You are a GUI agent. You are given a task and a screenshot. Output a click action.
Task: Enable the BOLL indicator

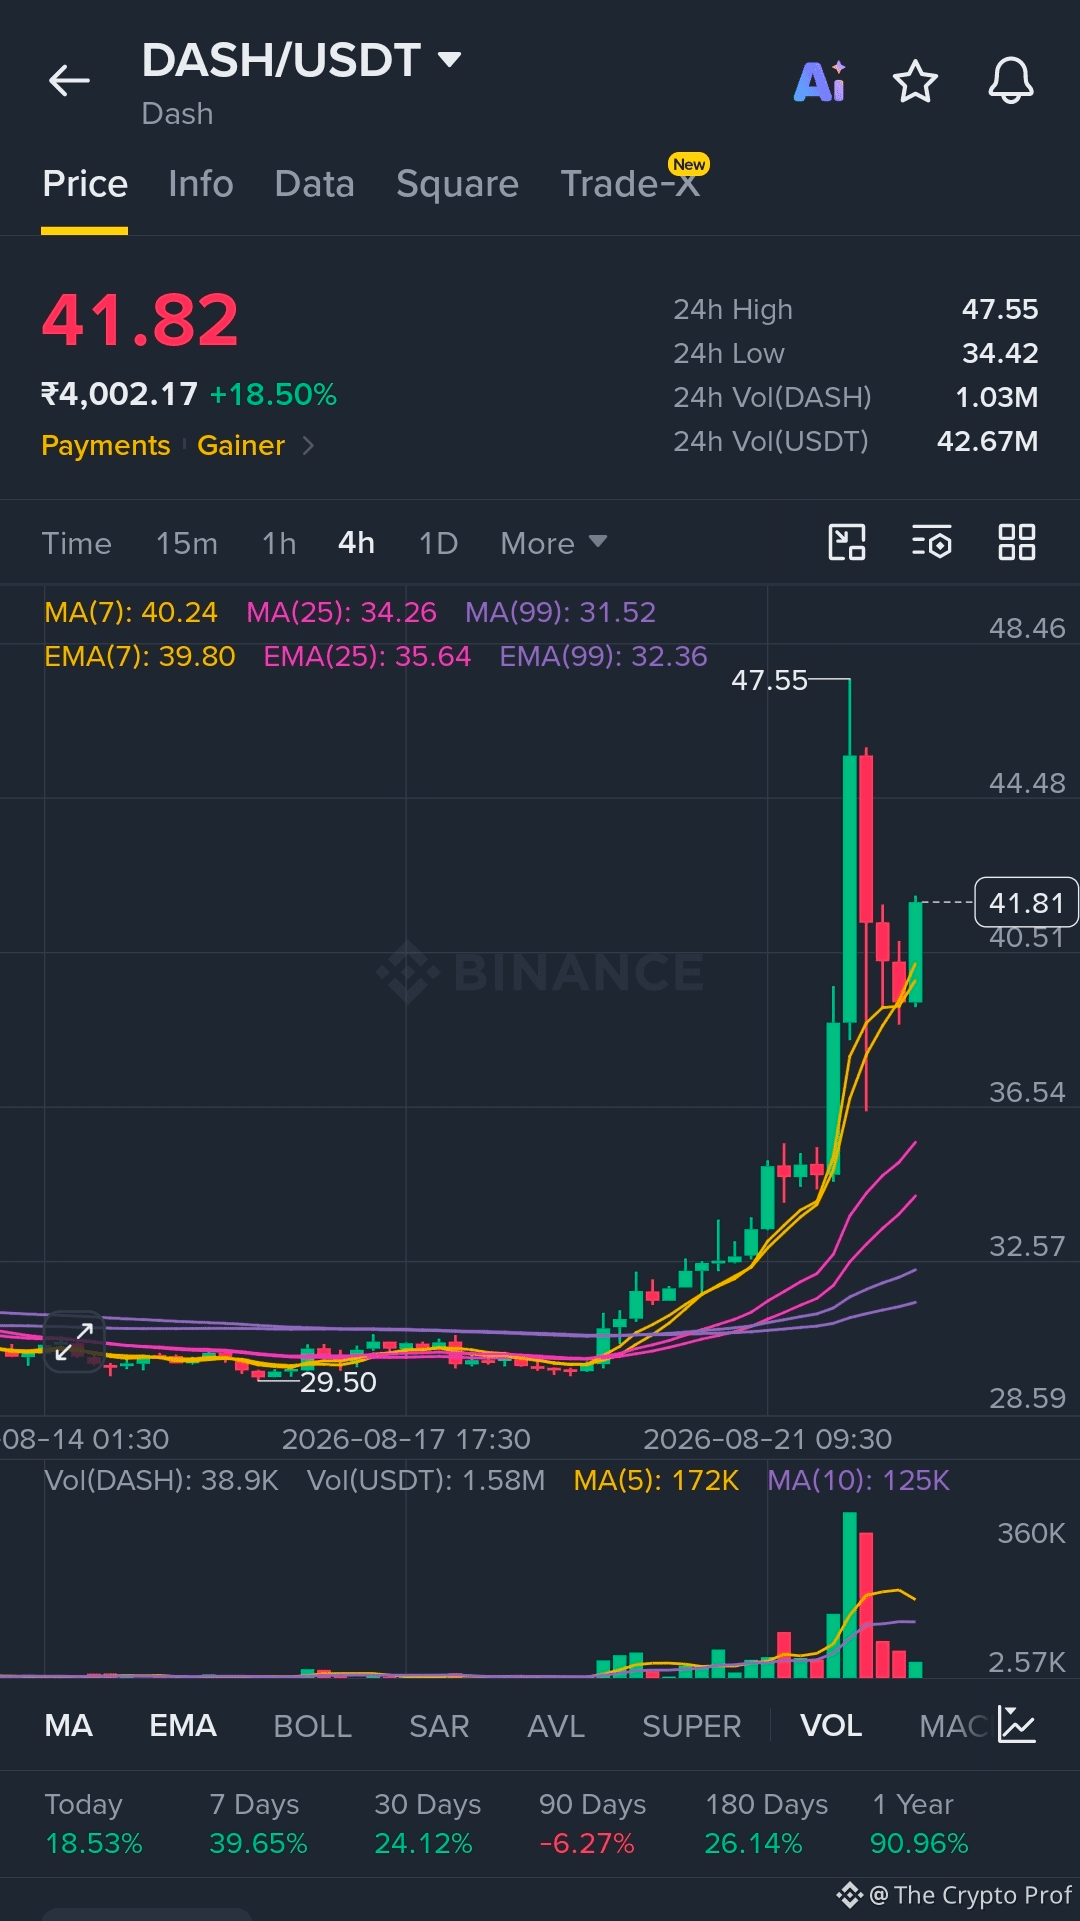(x=313, y=1726)
